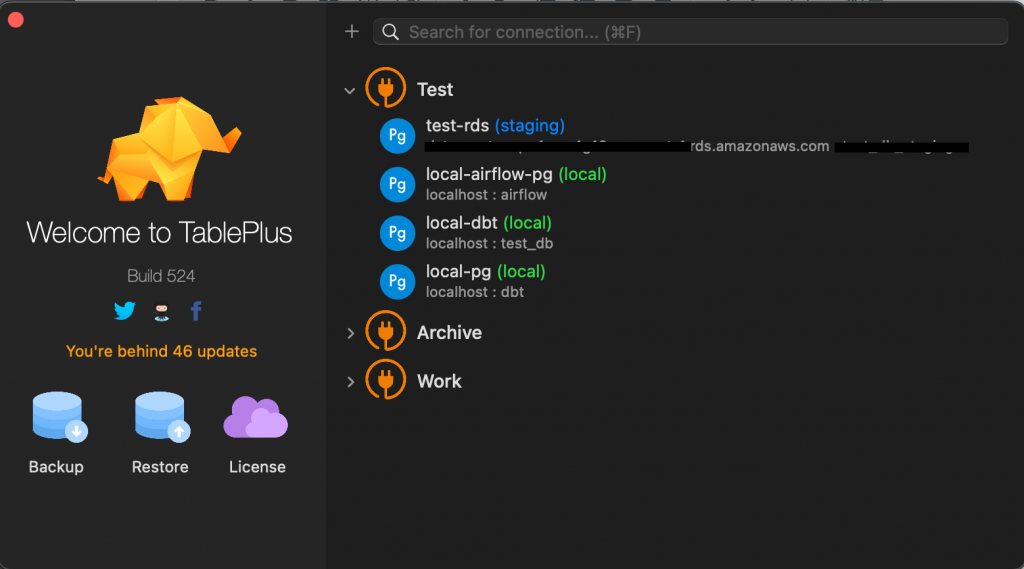The height and width of the screenshot is (569, 1024).
Task: Collapse the Test group chevron
Action: click(350, 91)
